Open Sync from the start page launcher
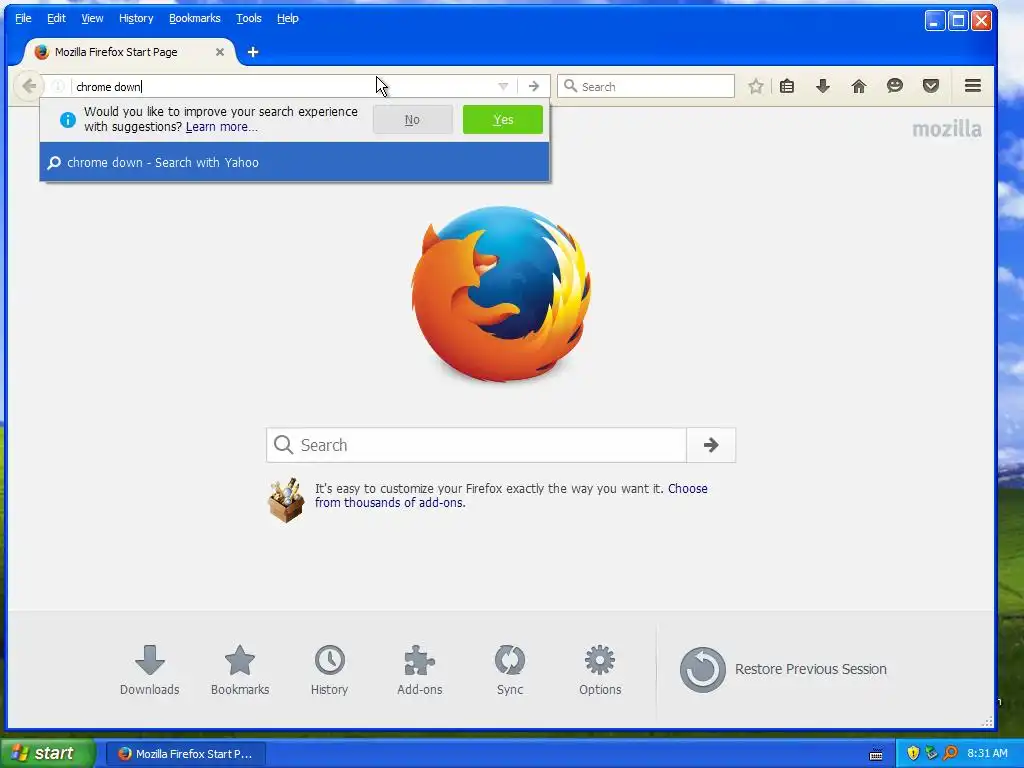The image size is (1024, 768). coord(509,669)
